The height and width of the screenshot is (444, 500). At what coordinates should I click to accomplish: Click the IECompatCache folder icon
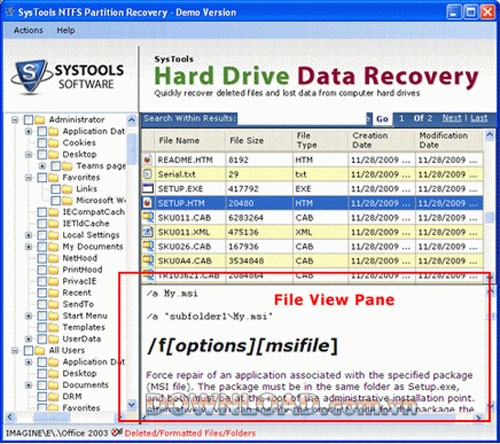(53, 212)
